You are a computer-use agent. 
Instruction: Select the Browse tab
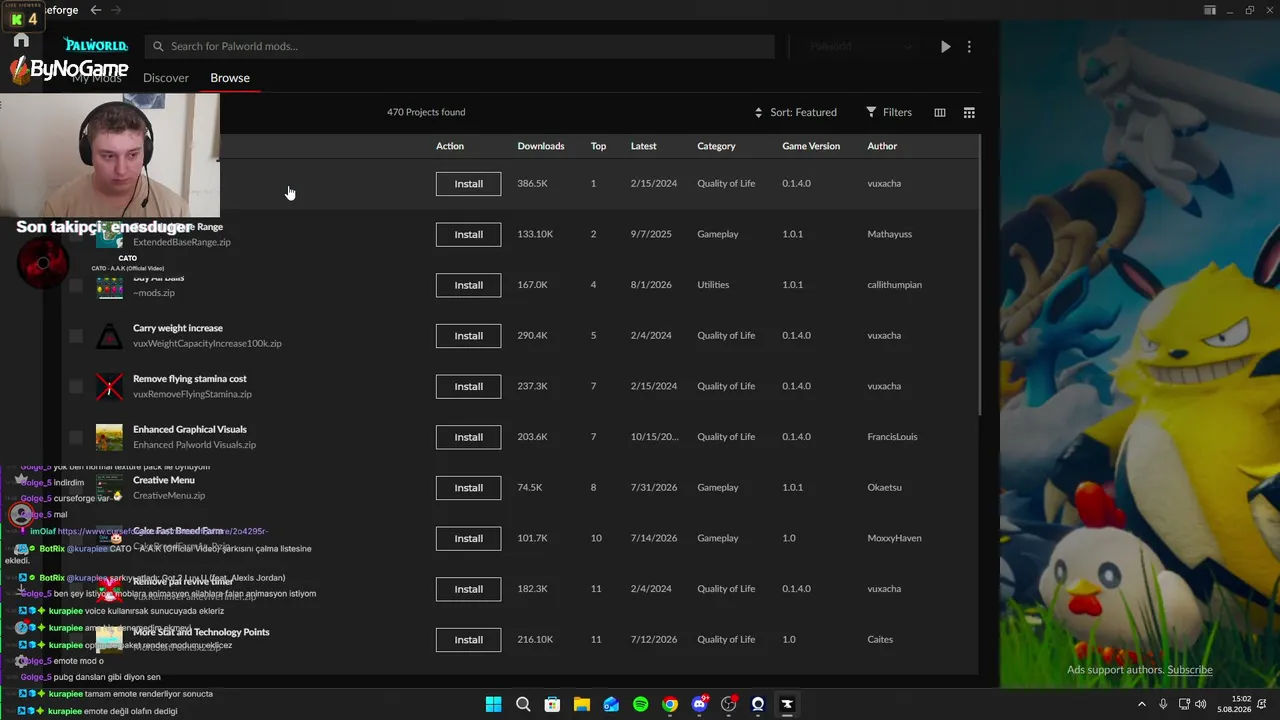[x=230, y=78]
